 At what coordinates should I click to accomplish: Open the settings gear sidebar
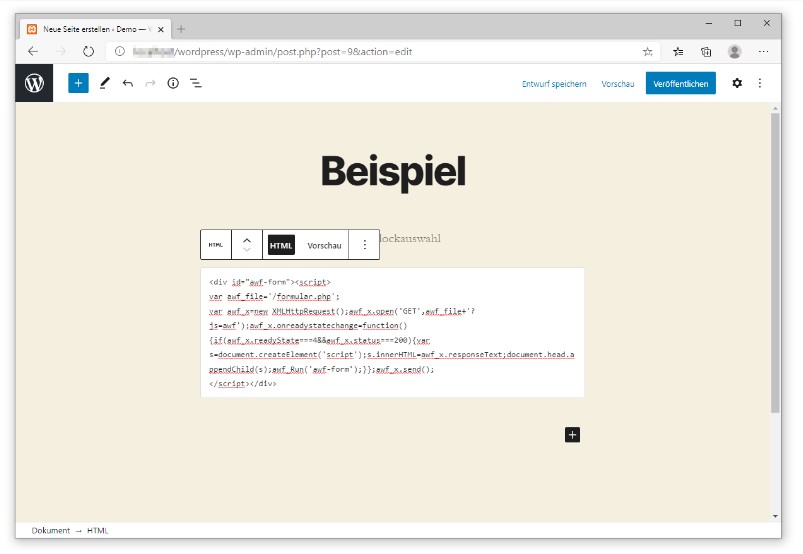click(737, 83)
